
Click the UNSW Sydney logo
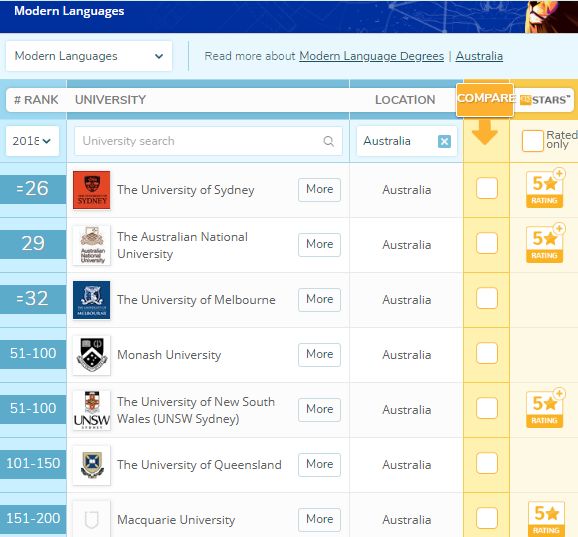[91, 409]
